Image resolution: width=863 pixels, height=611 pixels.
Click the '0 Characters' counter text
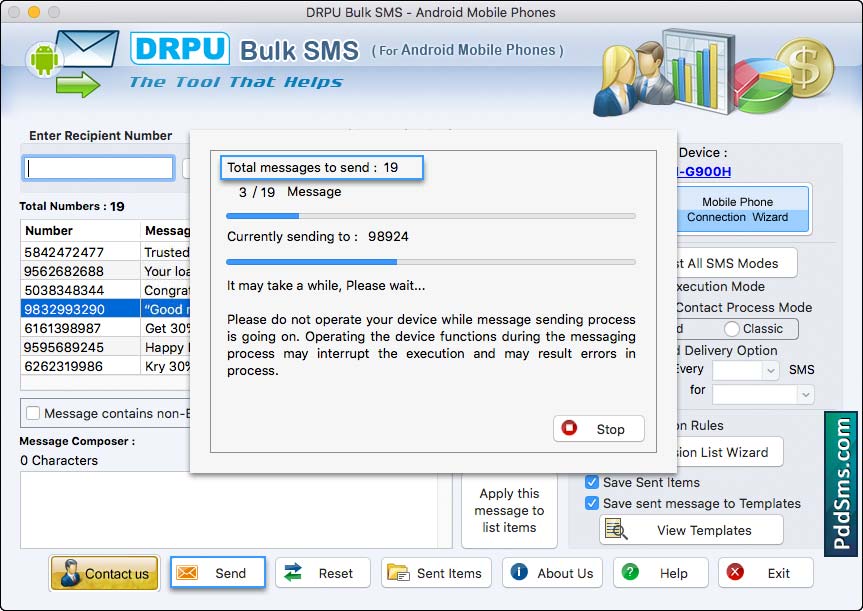tap(59, 460)
